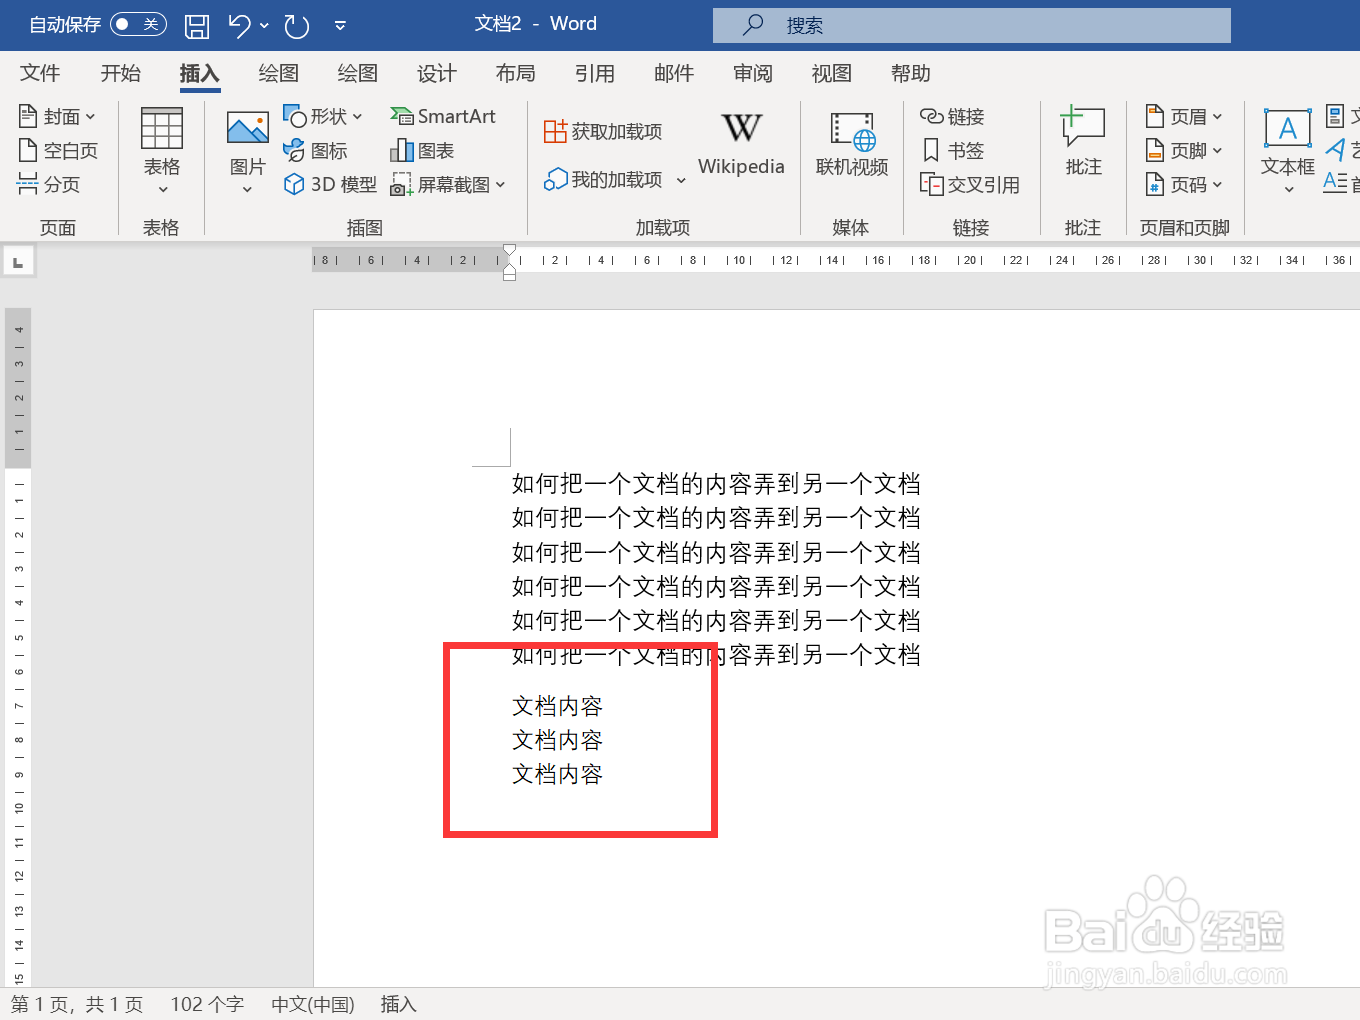Click the last 文档内容 line

[557, 774]
